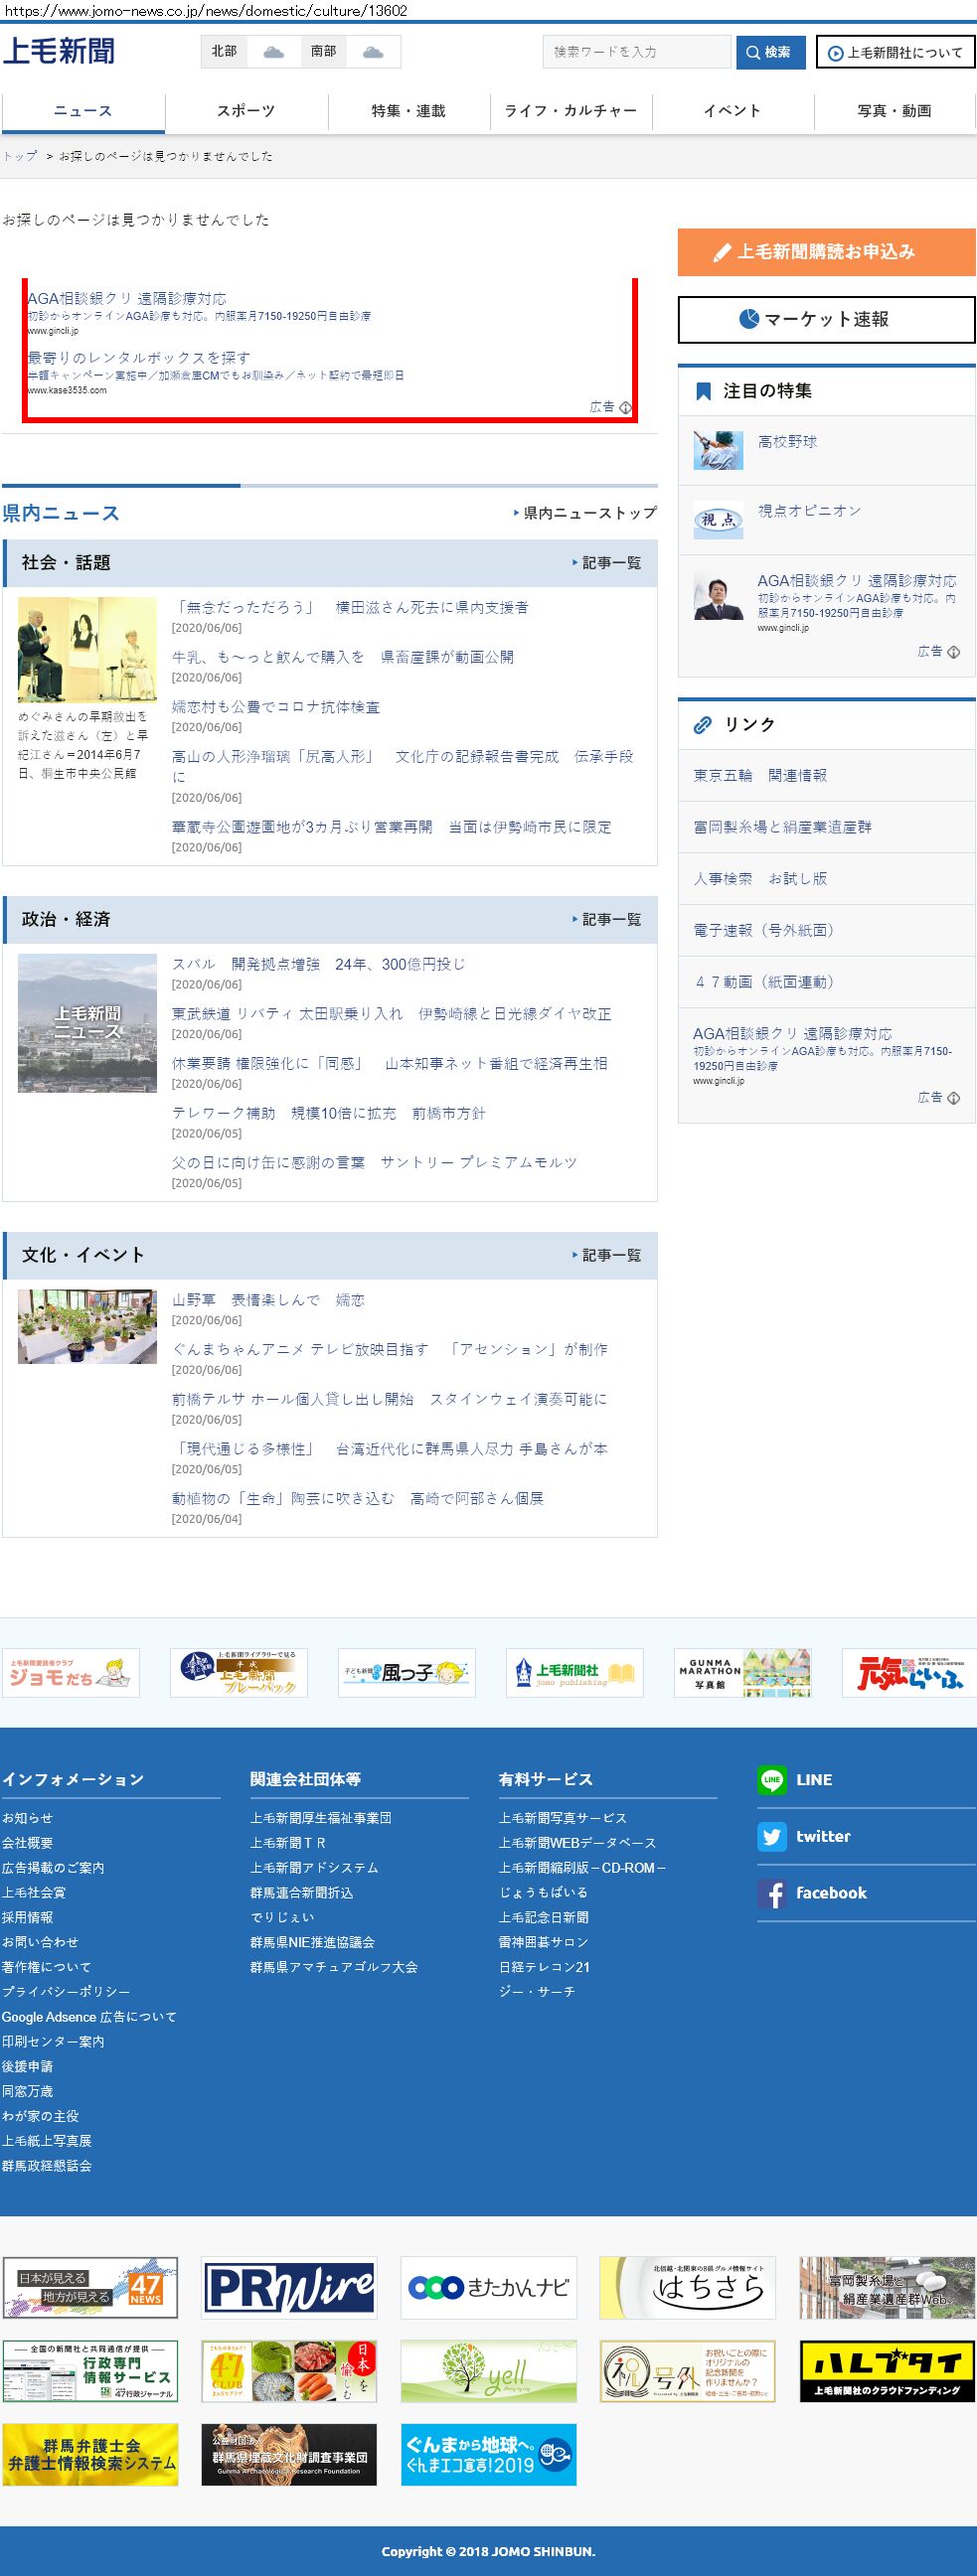Open 記事一覧 for 社会・話題 section
The width and height of the screenshot is (977, 2576).
pyautogui.click(x=606, y=563)
